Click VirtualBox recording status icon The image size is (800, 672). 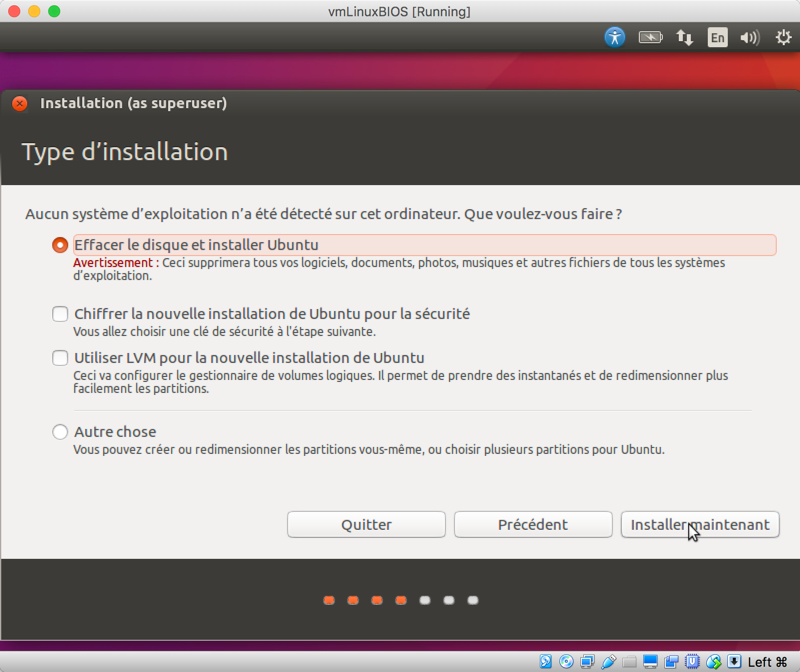point(671,662)
